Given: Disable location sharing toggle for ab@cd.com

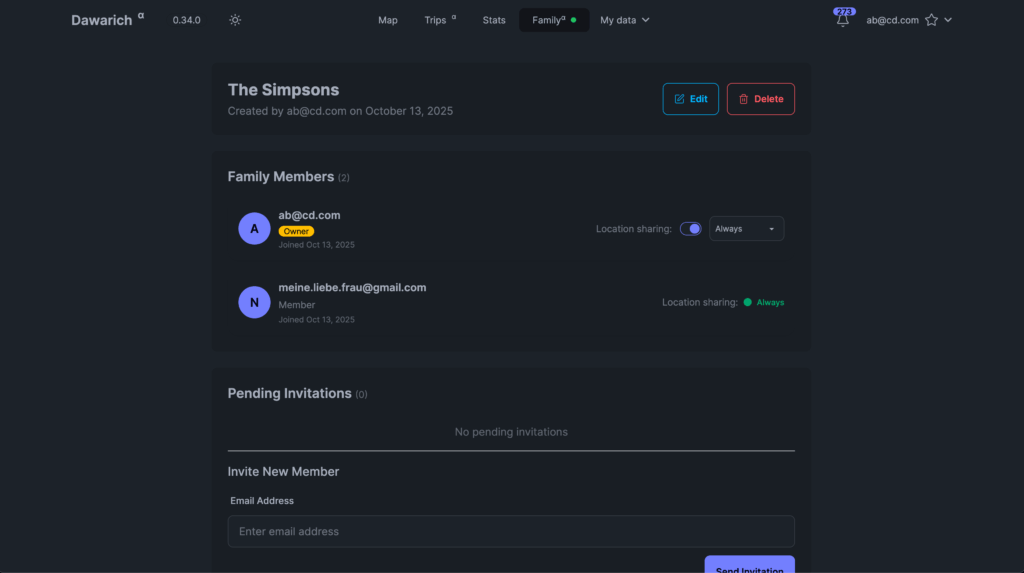Looking at the screenshot, I should coord(690,229).
